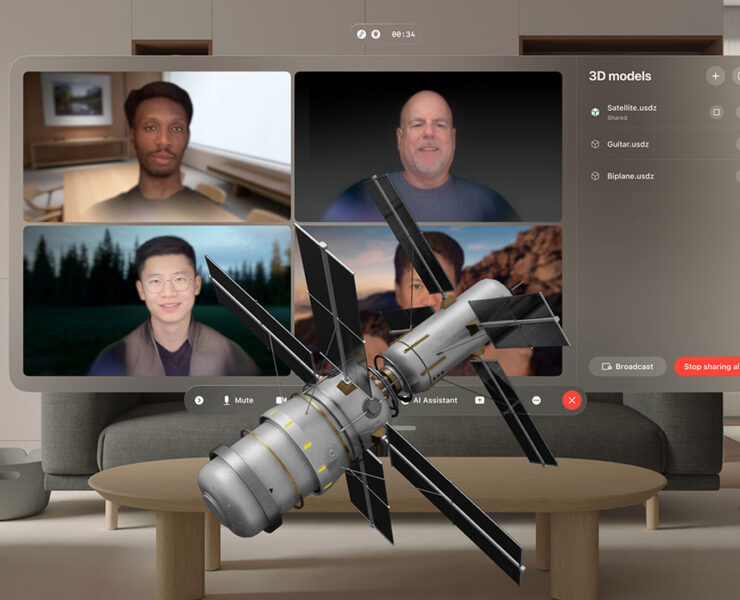Click the shield icon in the timer pill
The height and width of the screenshot is (600, 740).
tap(376, 34)
